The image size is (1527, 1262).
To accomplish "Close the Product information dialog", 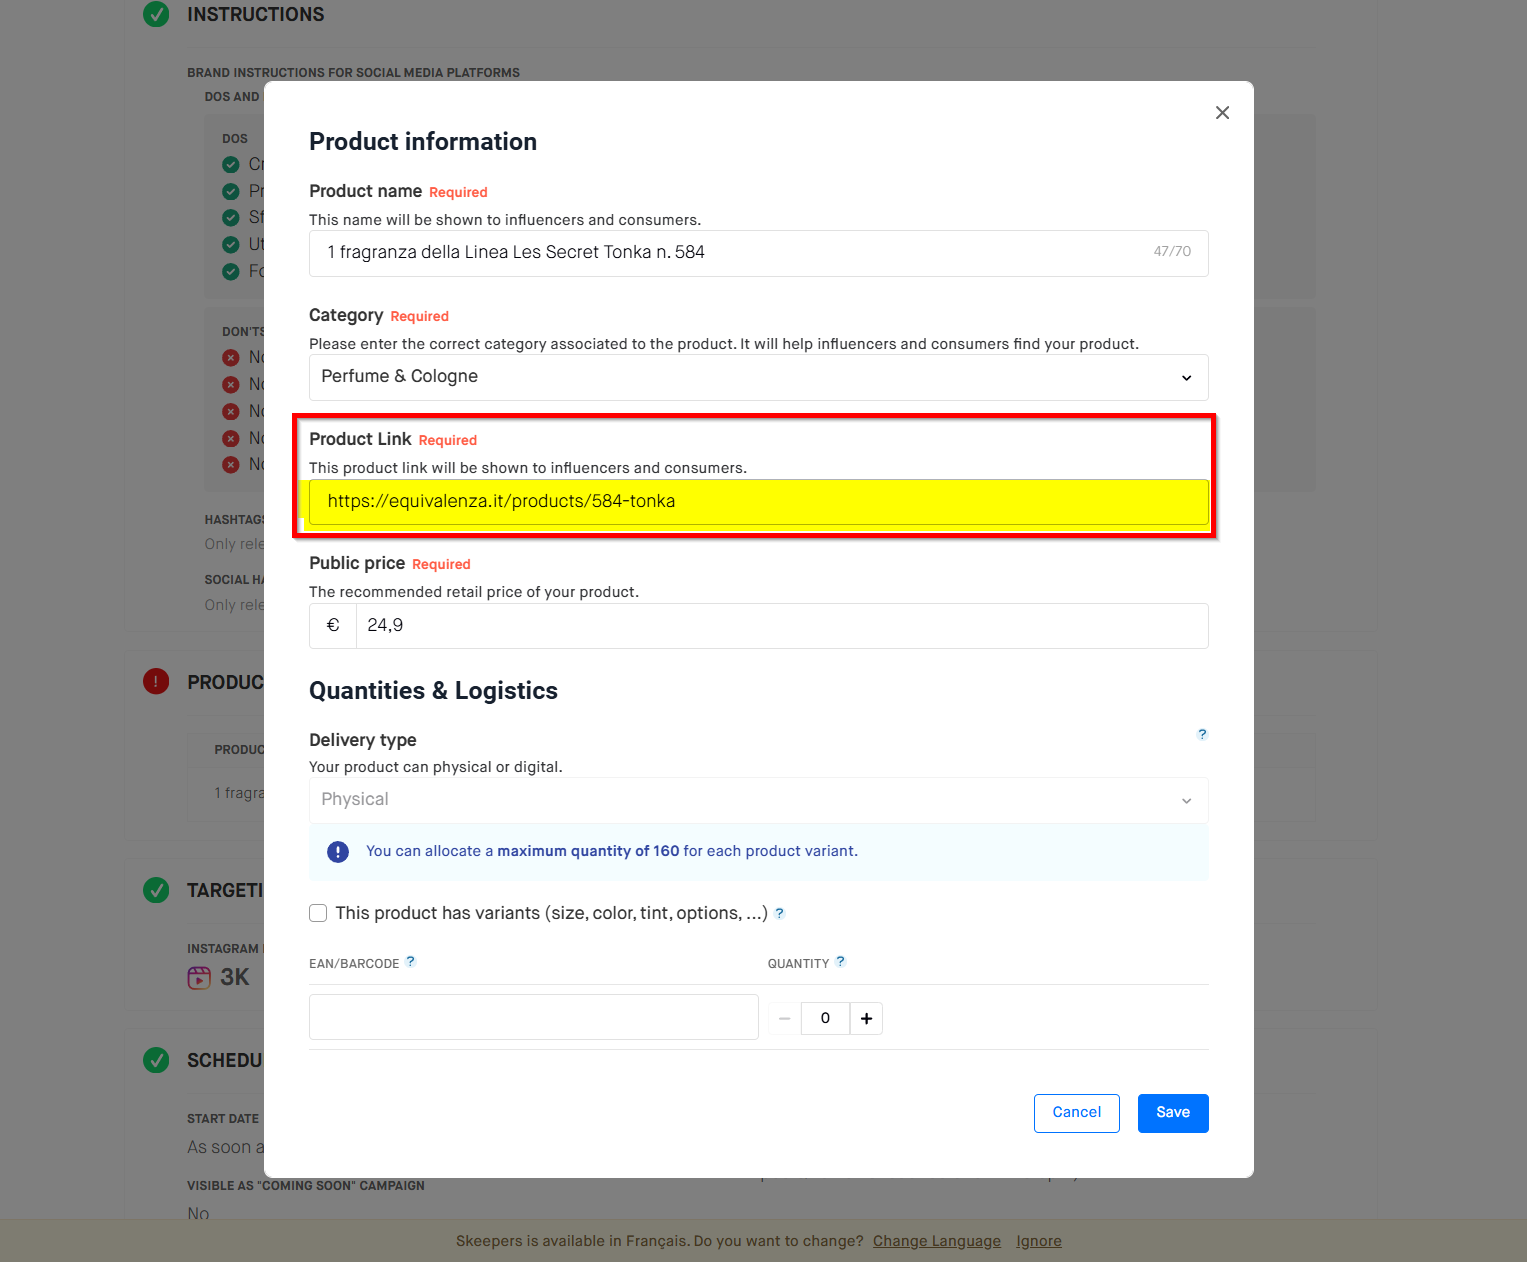I will 1222,113.
